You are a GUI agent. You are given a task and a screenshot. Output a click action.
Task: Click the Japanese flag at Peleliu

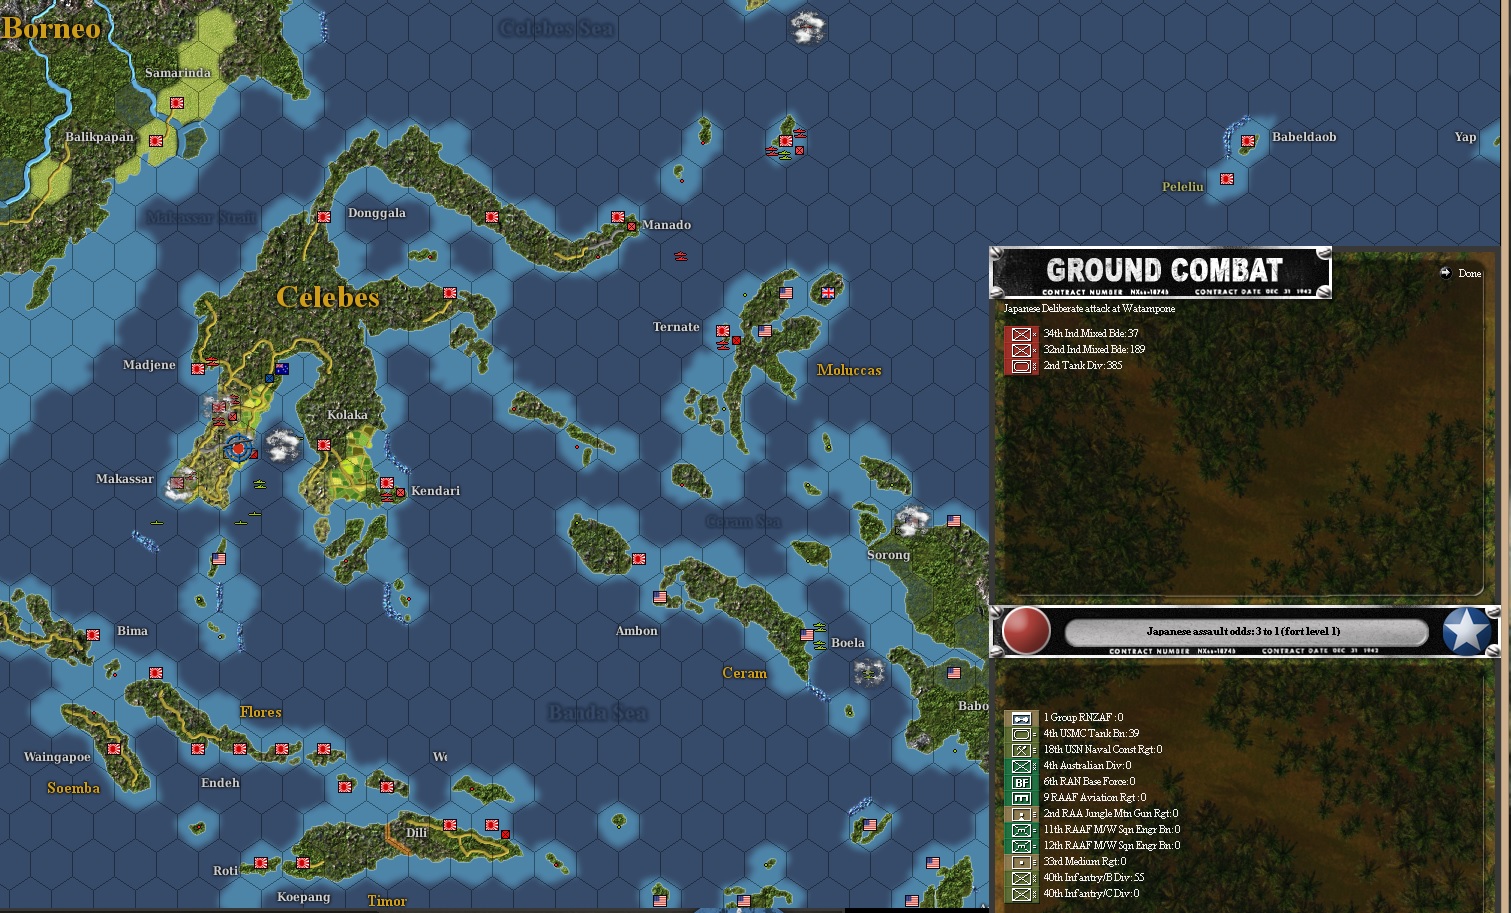pyautogui.click(x=1227, y=179)
